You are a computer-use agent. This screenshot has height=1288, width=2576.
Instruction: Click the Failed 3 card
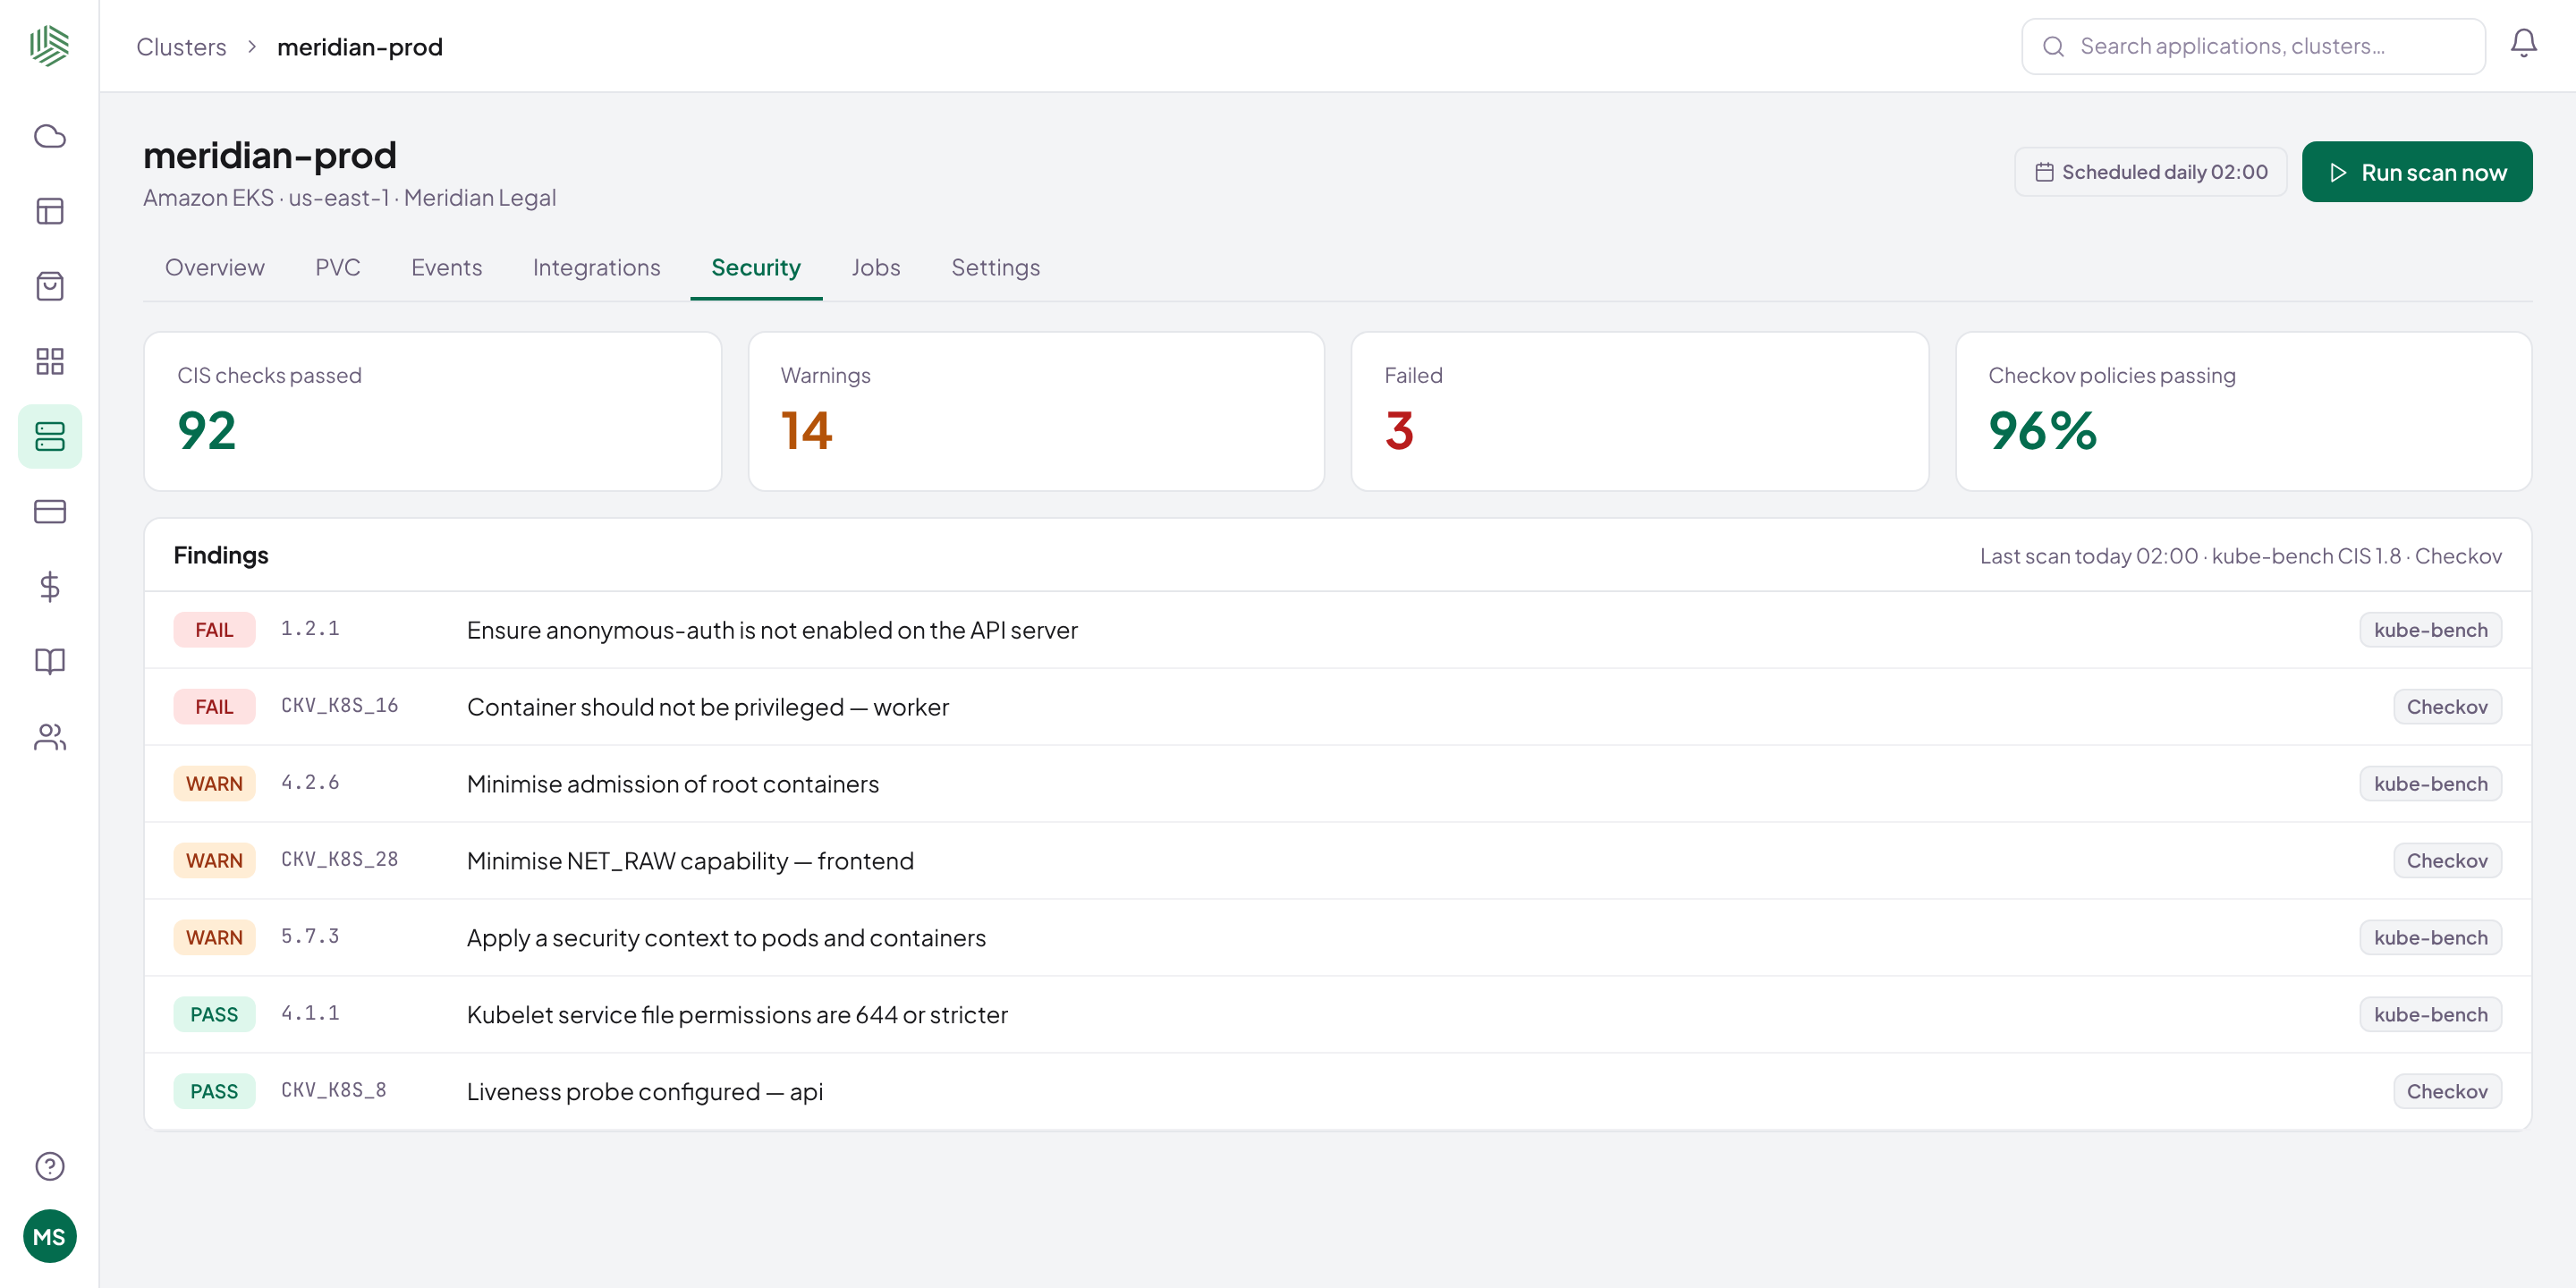1640,411
